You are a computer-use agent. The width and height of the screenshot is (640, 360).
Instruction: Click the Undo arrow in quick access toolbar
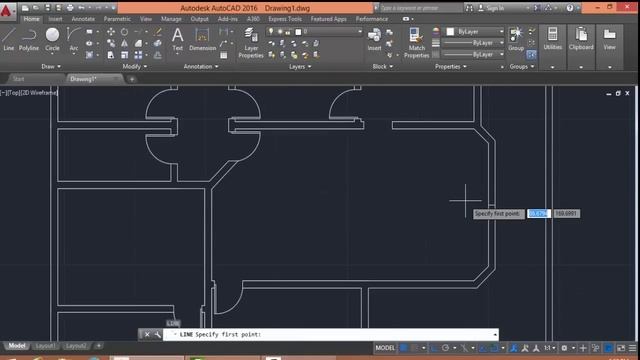[x=81, y=8]
